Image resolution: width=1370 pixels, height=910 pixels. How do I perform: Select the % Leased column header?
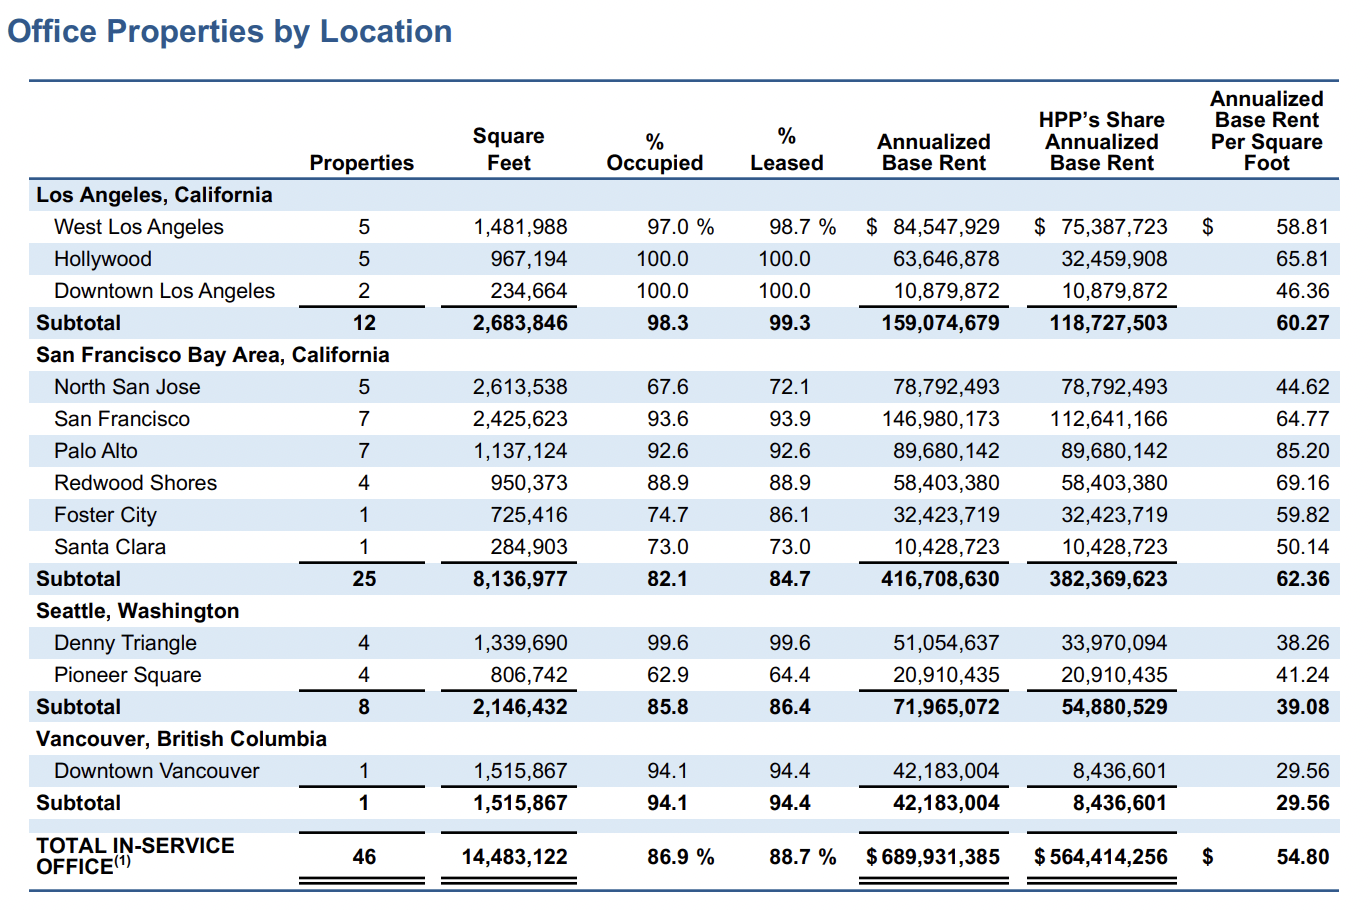click(x=787, y=145)
